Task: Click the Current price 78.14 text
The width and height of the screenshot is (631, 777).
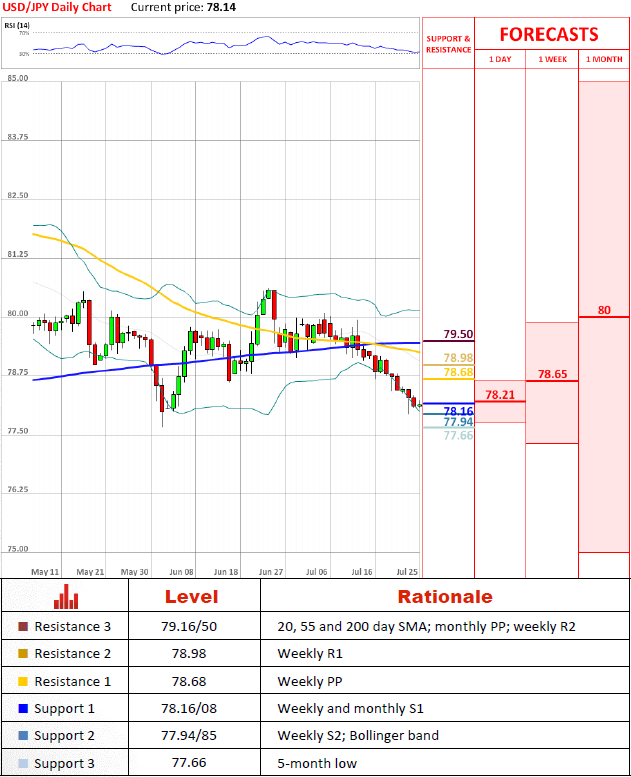Action: tap(180, 7)
